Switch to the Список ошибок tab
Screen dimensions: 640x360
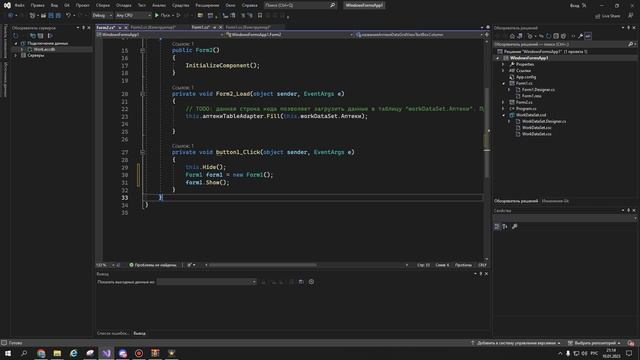tap(113, 333)
